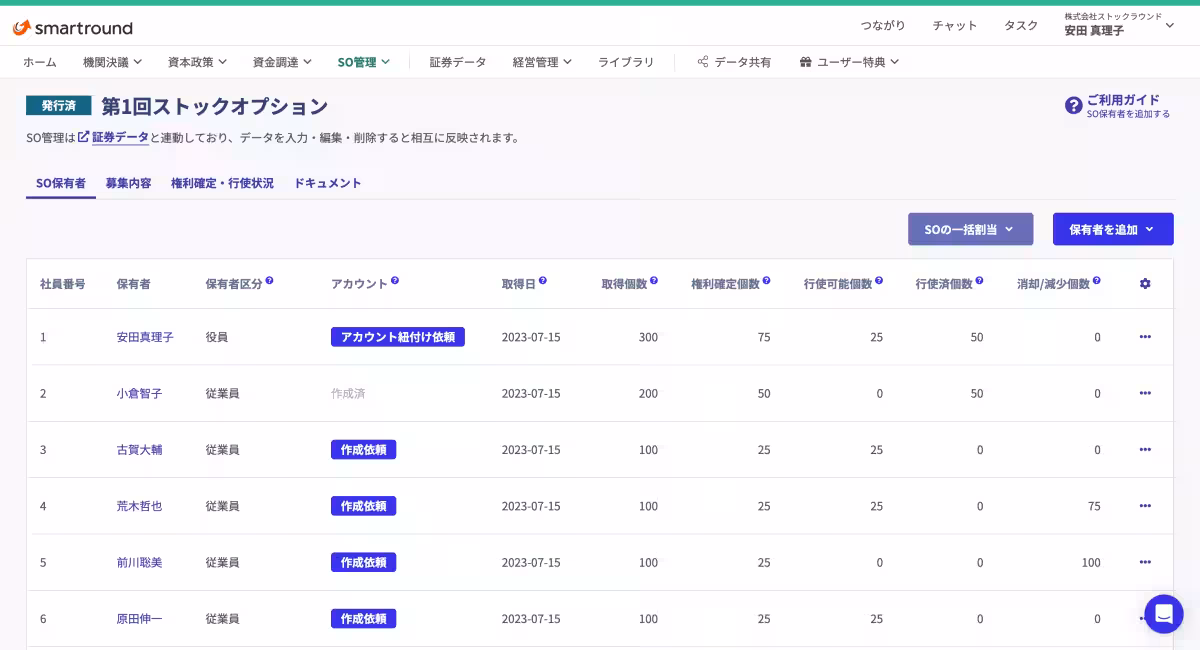Click help icon next to 消却/減少個数
Screen dimensions: 1200x650
click(x=1097, y=281)
